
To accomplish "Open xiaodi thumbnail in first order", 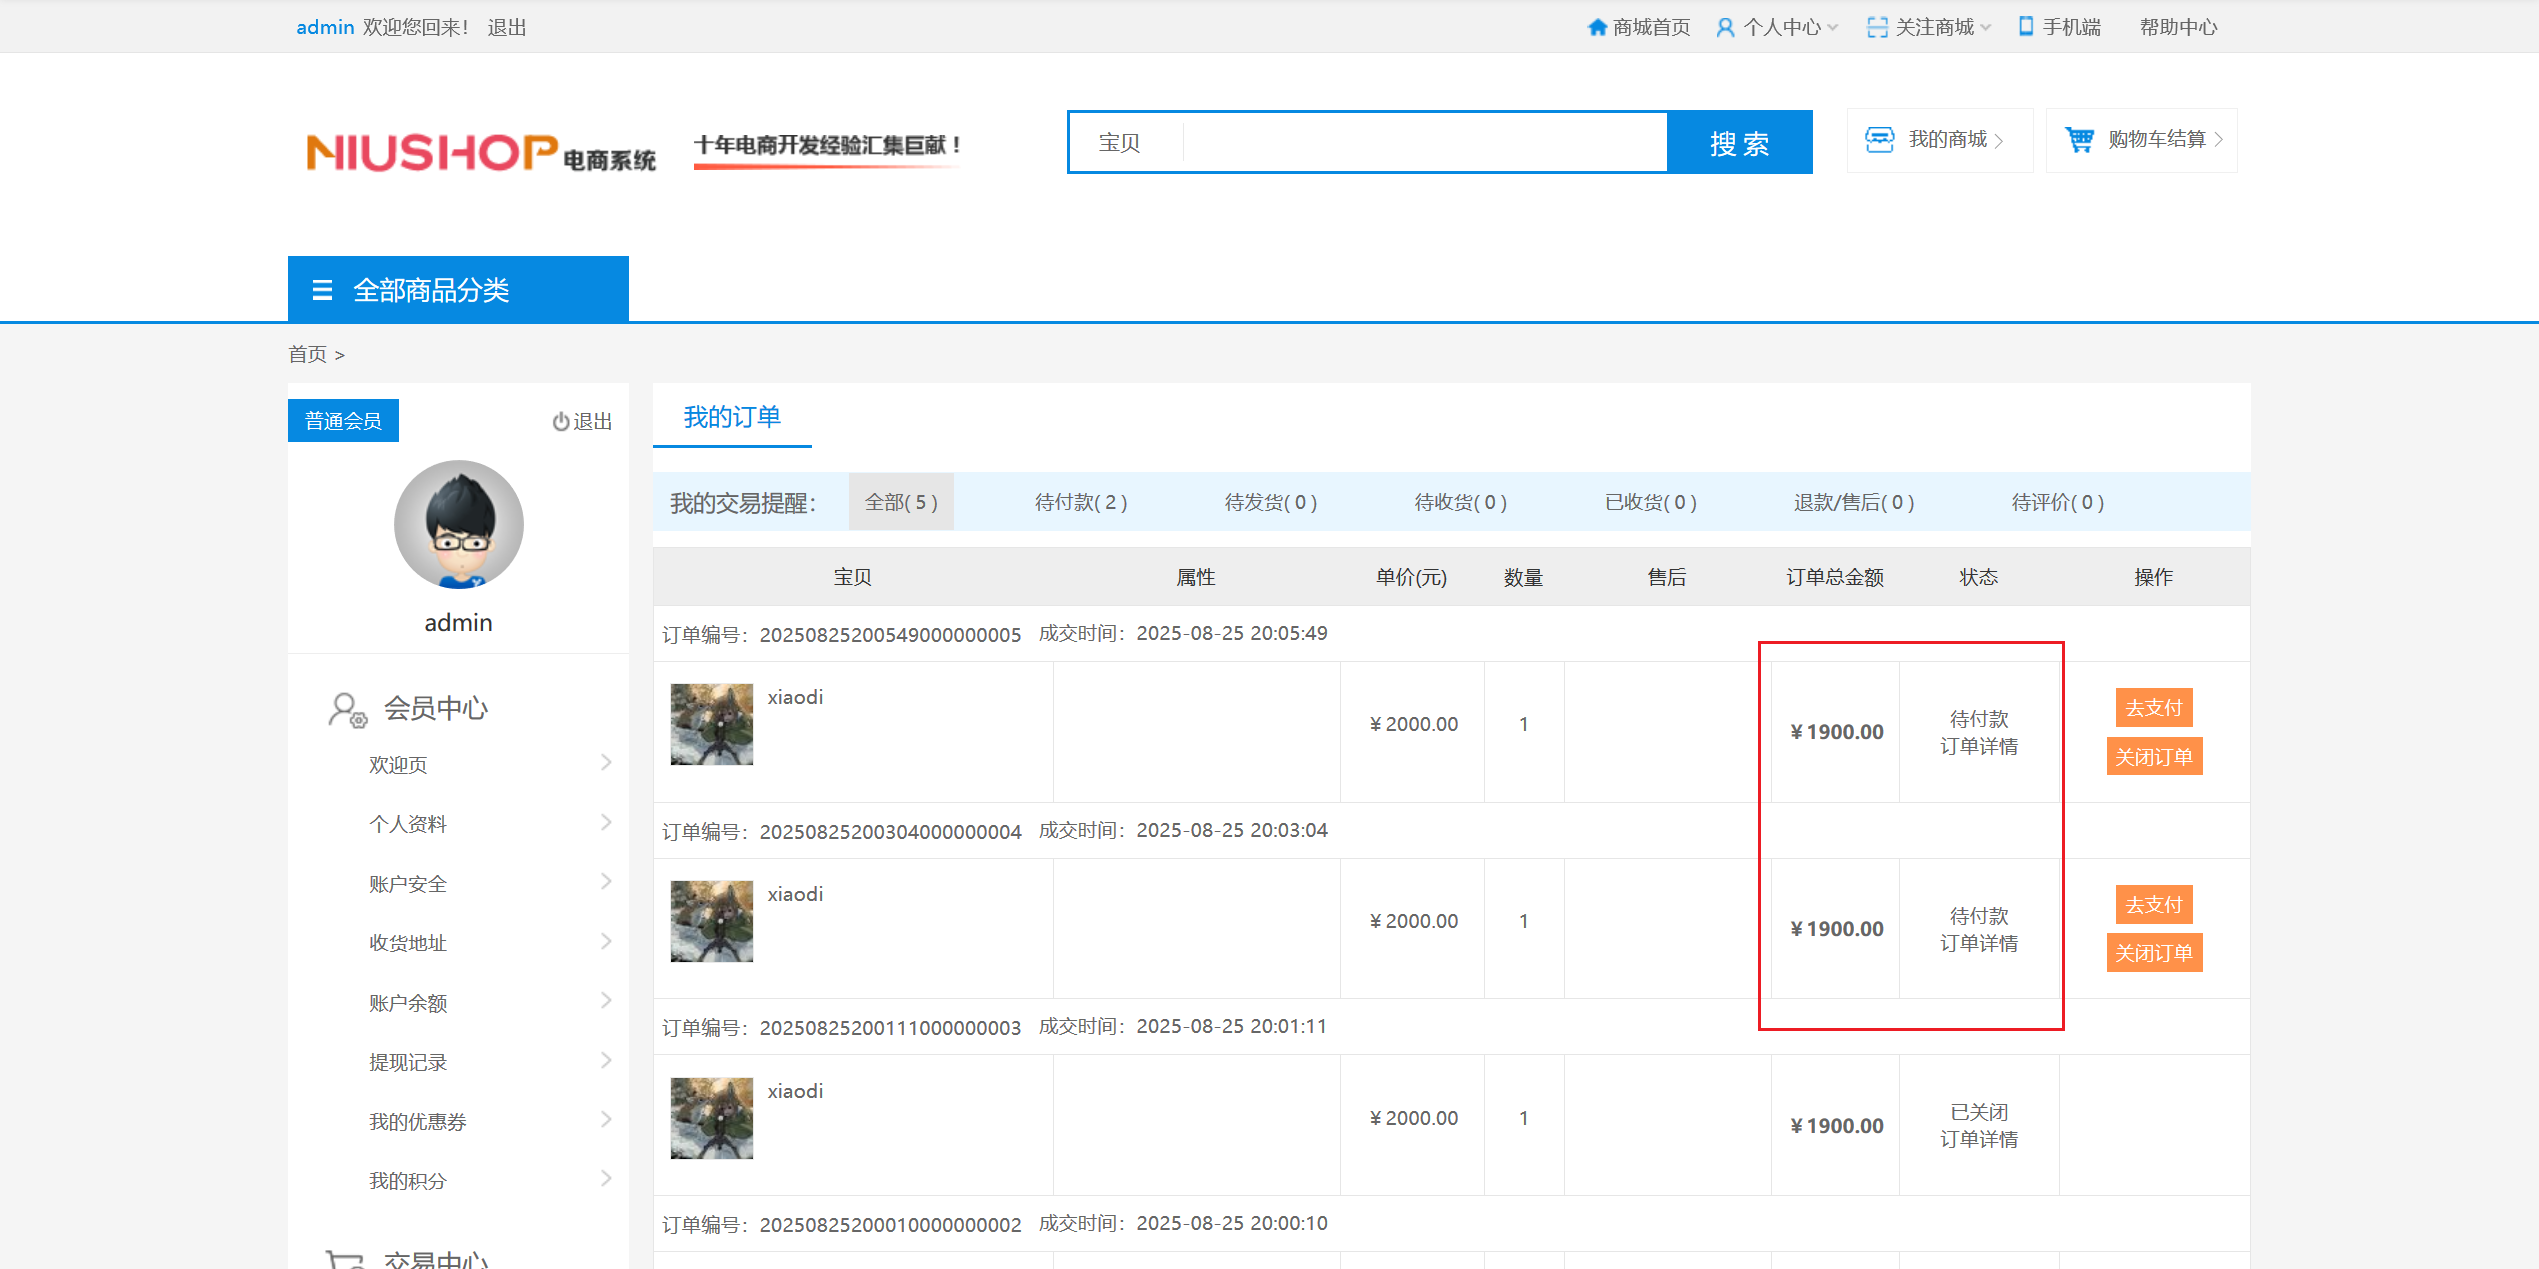I will point(711,724).
